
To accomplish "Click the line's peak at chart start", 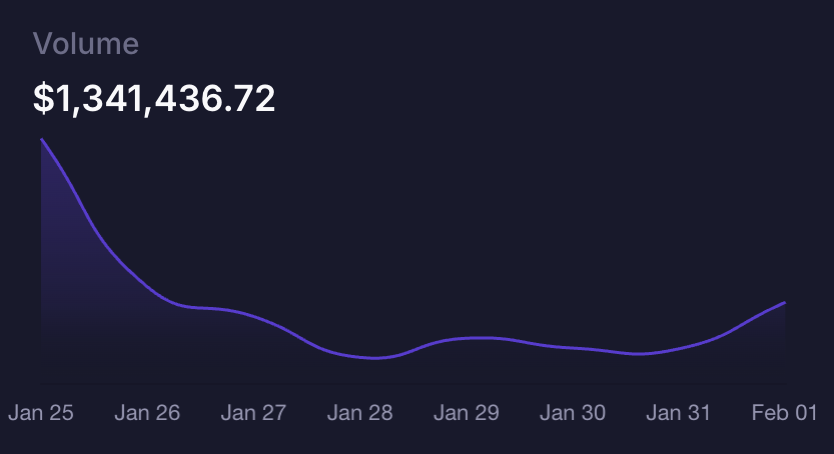I will coord(42,140).
